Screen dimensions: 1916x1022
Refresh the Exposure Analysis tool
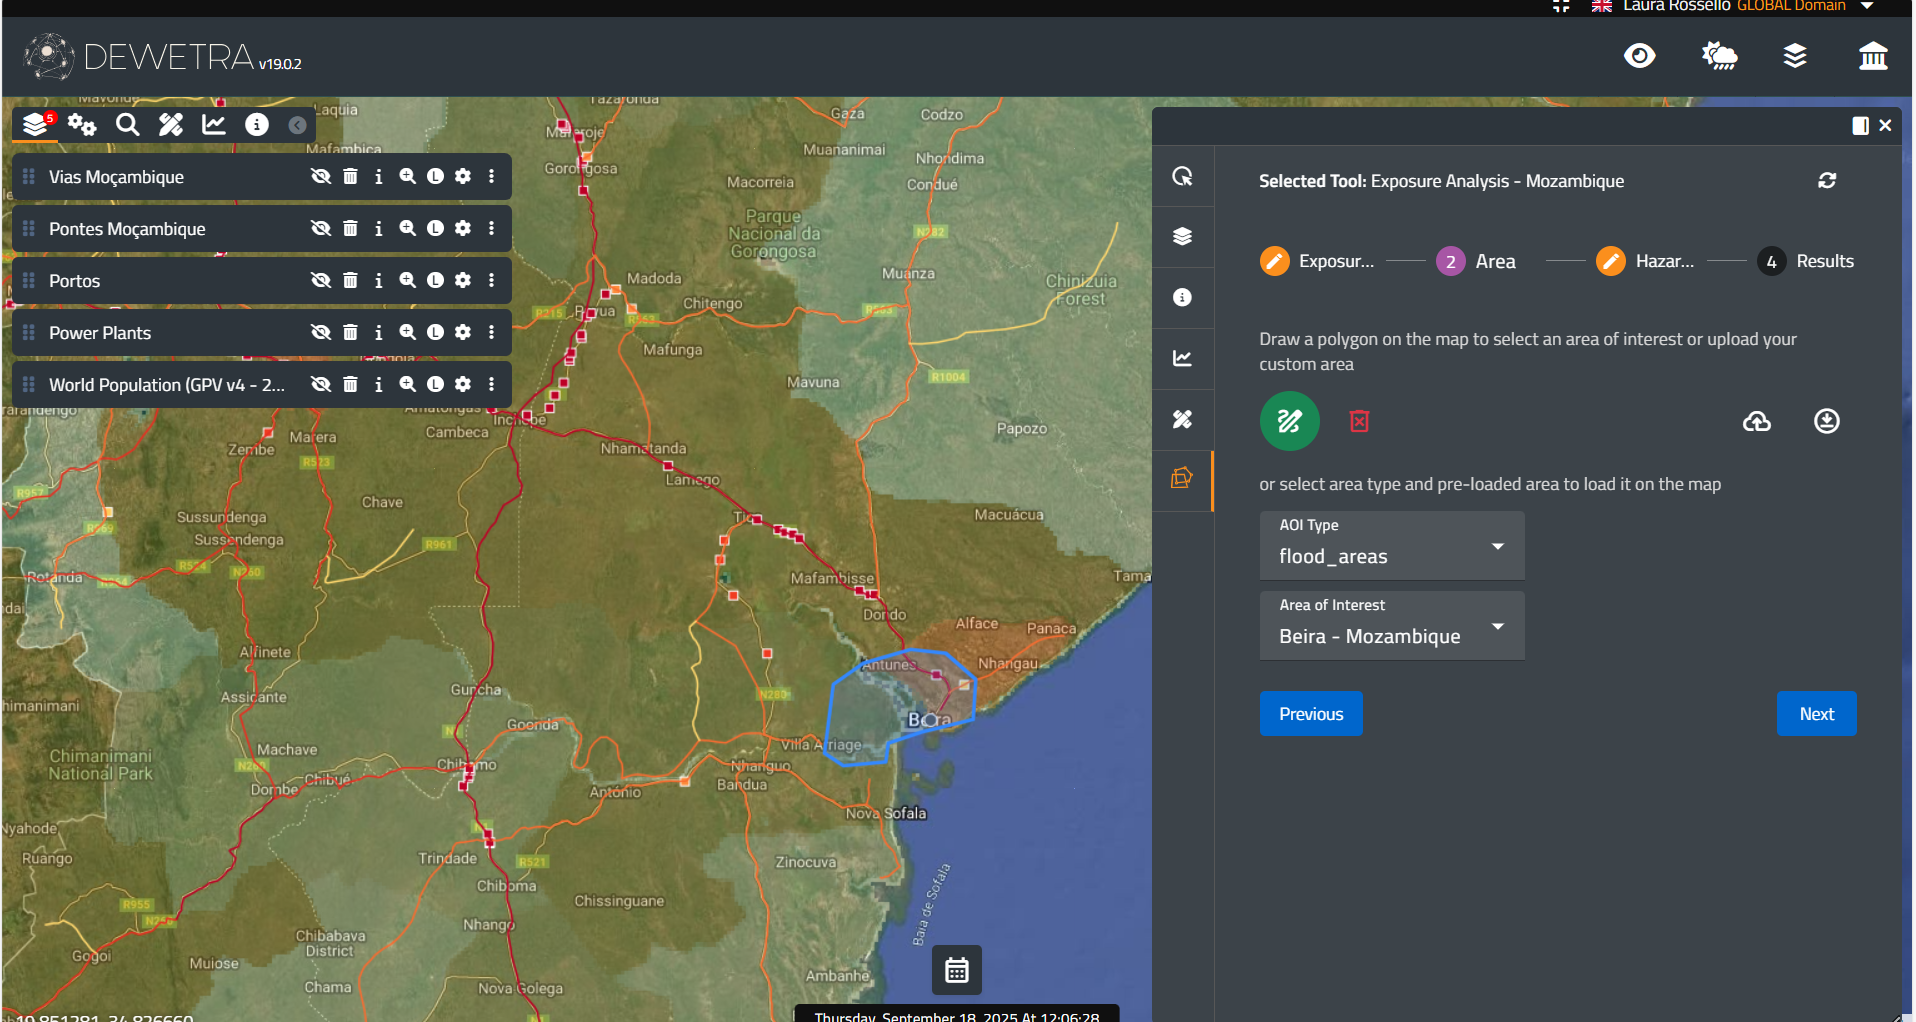pos(1827,181)
